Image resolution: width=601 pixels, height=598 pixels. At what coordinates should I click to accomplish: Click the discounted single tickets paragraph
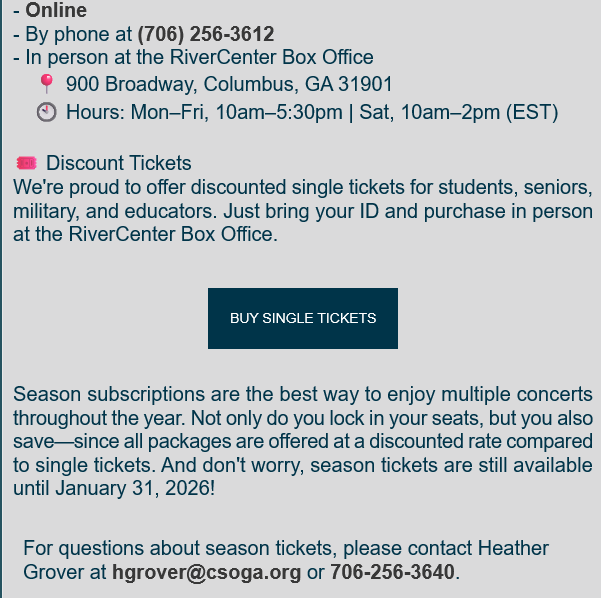click(303, 211)
